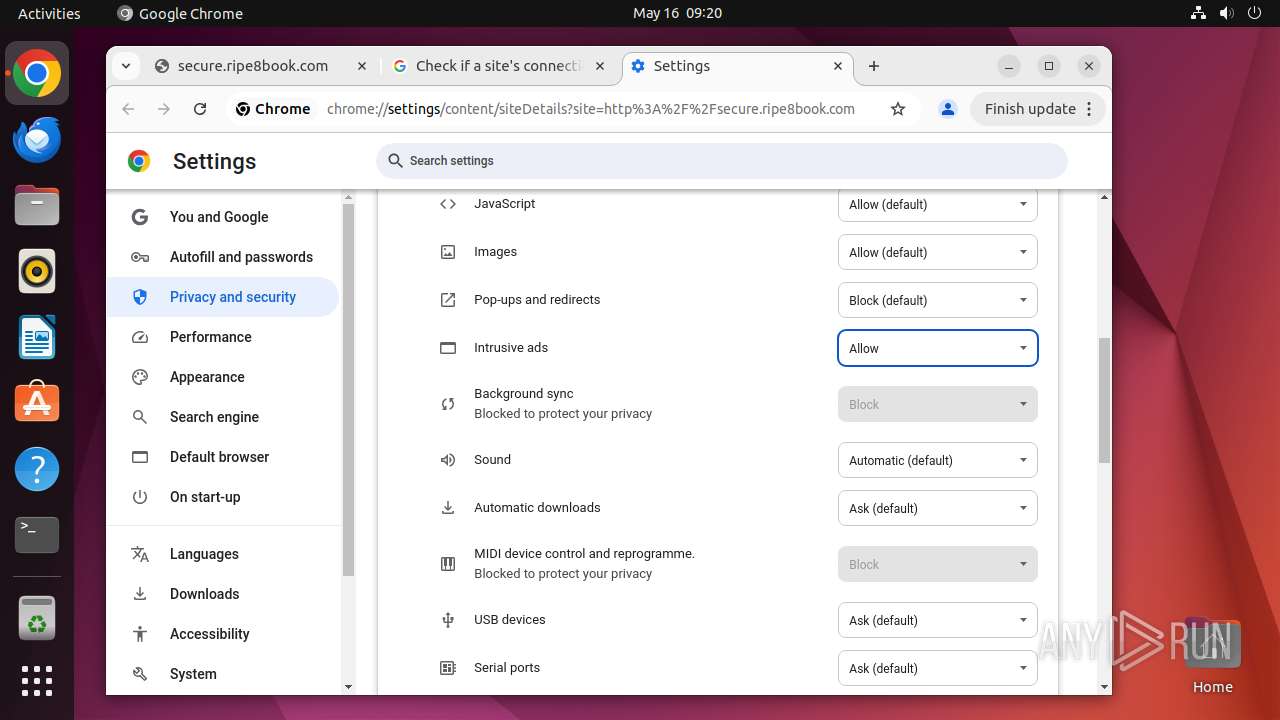
Task: Open the On start-up section
Action: 223,497
